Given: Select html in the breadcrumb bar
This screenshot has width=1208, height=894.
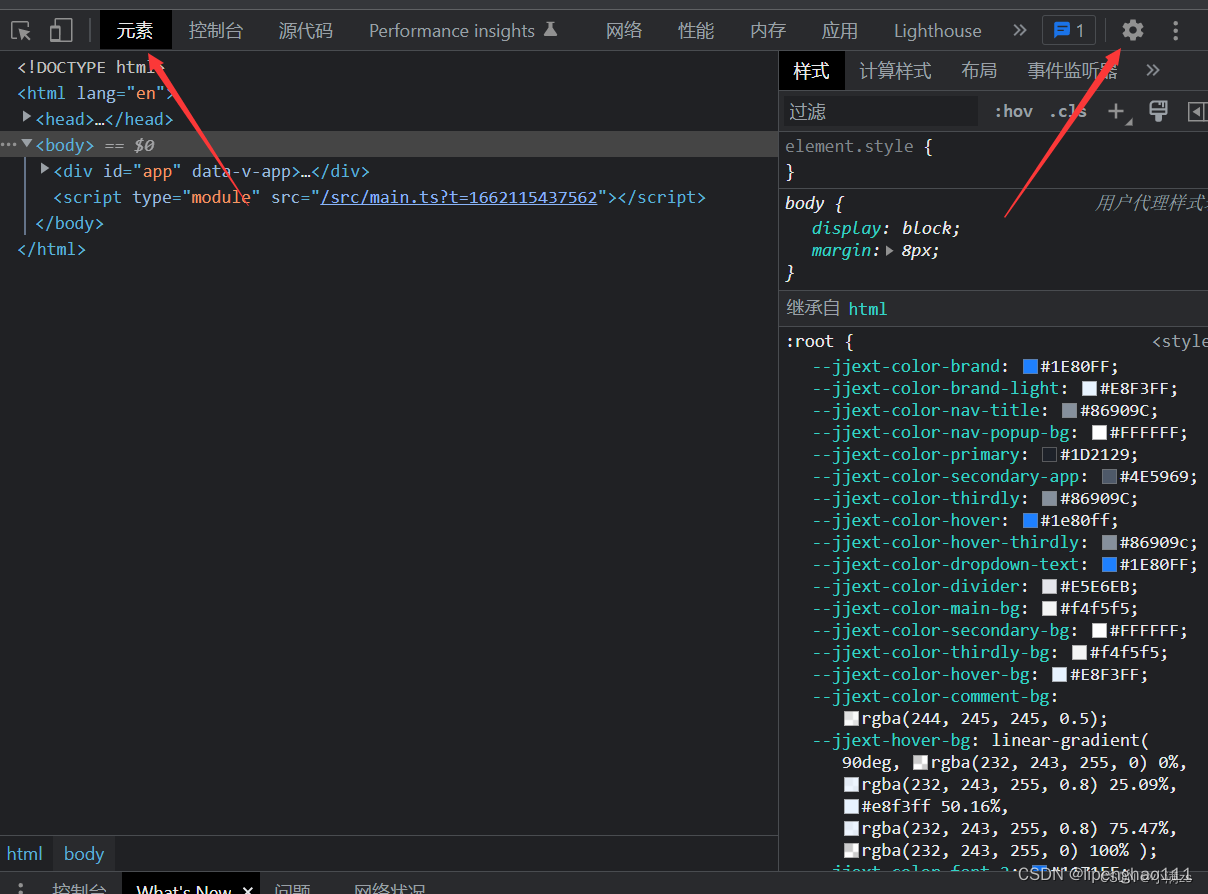Looking at the screenshot, I should coord(25,853).
